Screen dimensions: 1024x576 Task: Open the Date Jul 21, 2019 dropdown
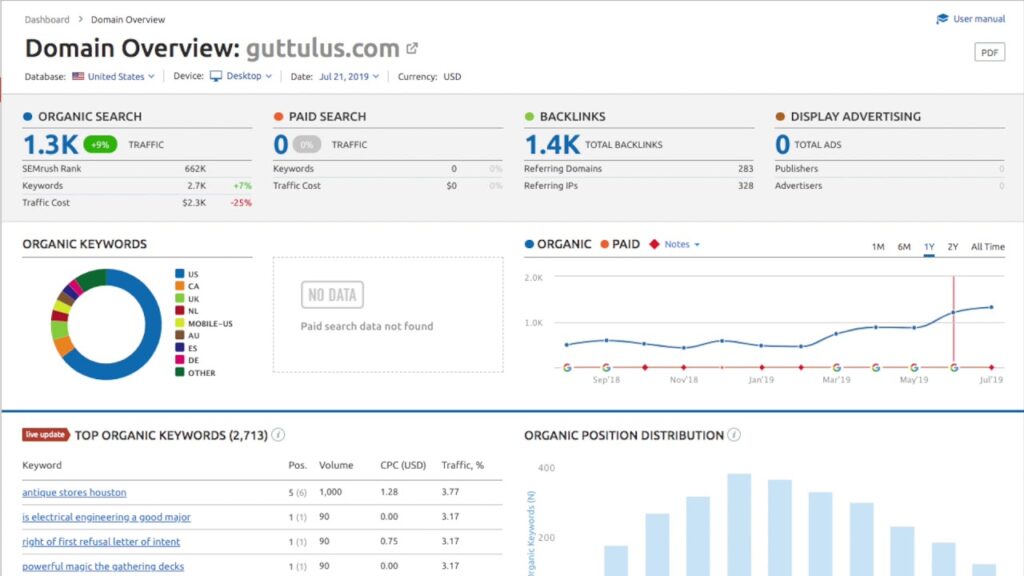(x=349, y=76)
